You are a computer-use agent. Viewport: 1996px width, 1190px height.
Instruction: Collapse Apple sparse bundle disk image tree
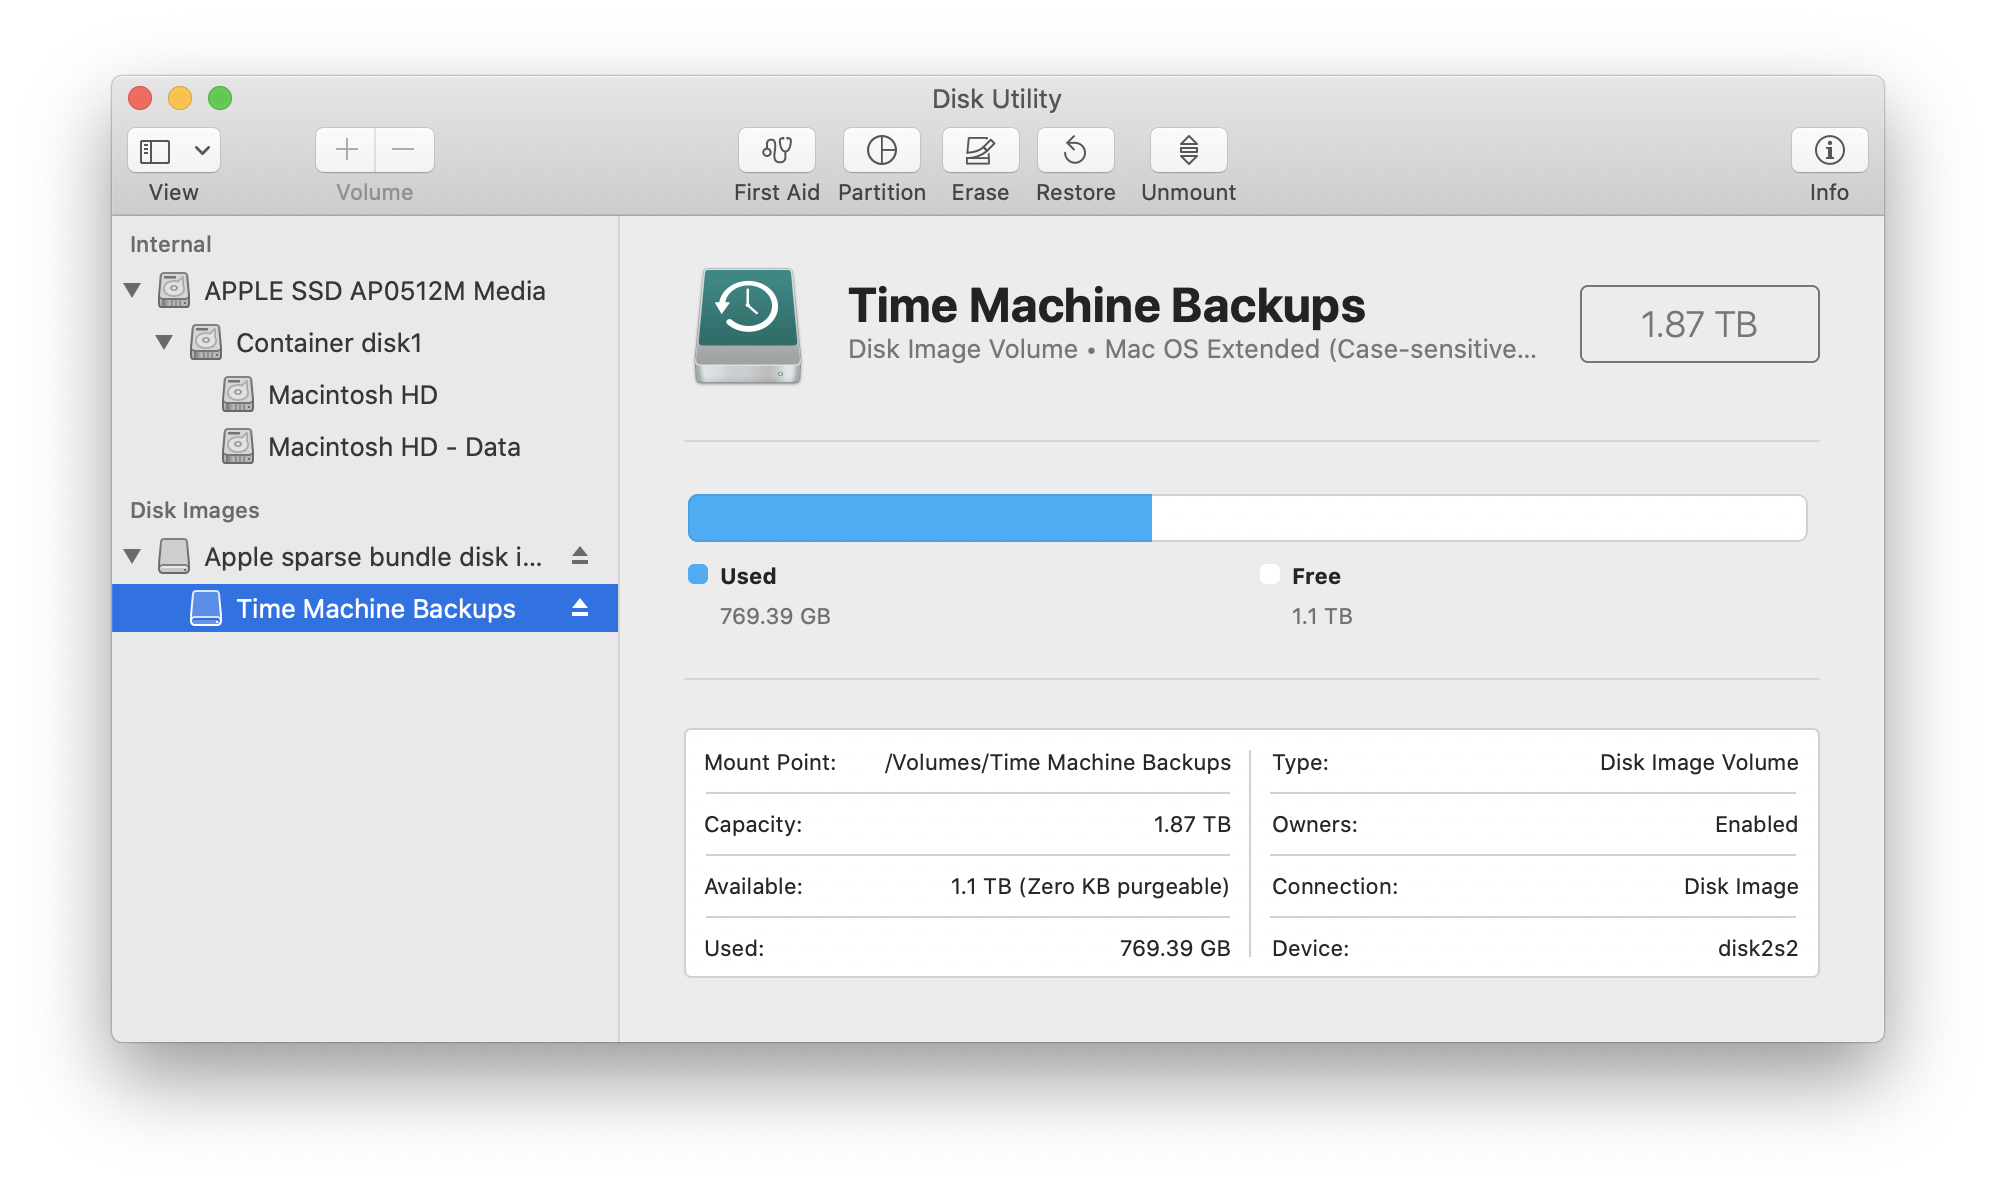[x=132, y=556]
